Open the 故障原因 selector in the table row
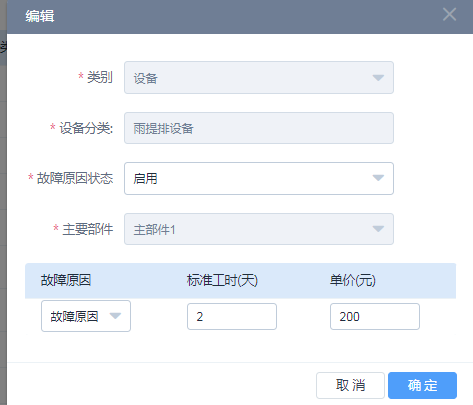Image resolution: width=473 pixels, height=405 pixels. point(86,316)
